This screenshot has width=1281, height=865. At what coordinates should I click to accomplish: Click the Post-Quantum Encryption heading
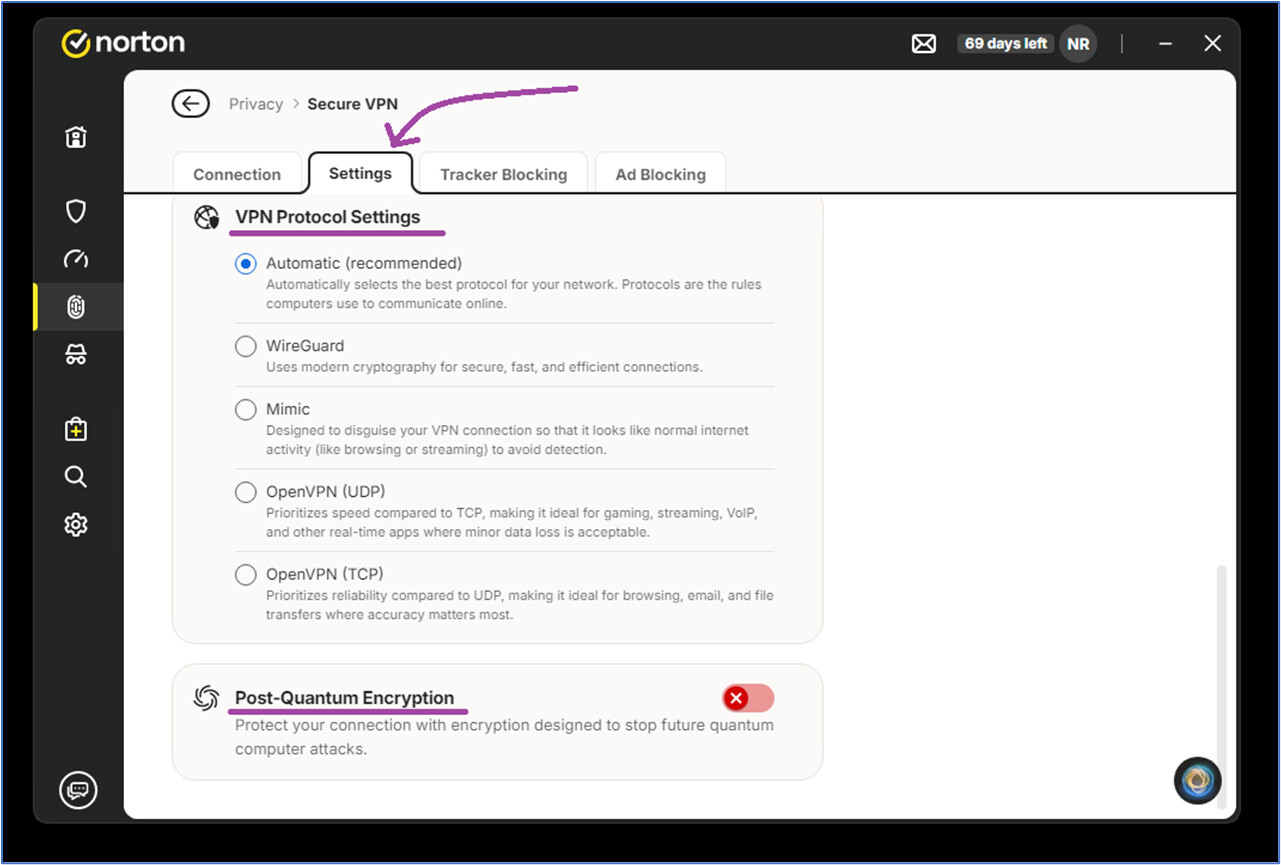(x=344, y=698)
